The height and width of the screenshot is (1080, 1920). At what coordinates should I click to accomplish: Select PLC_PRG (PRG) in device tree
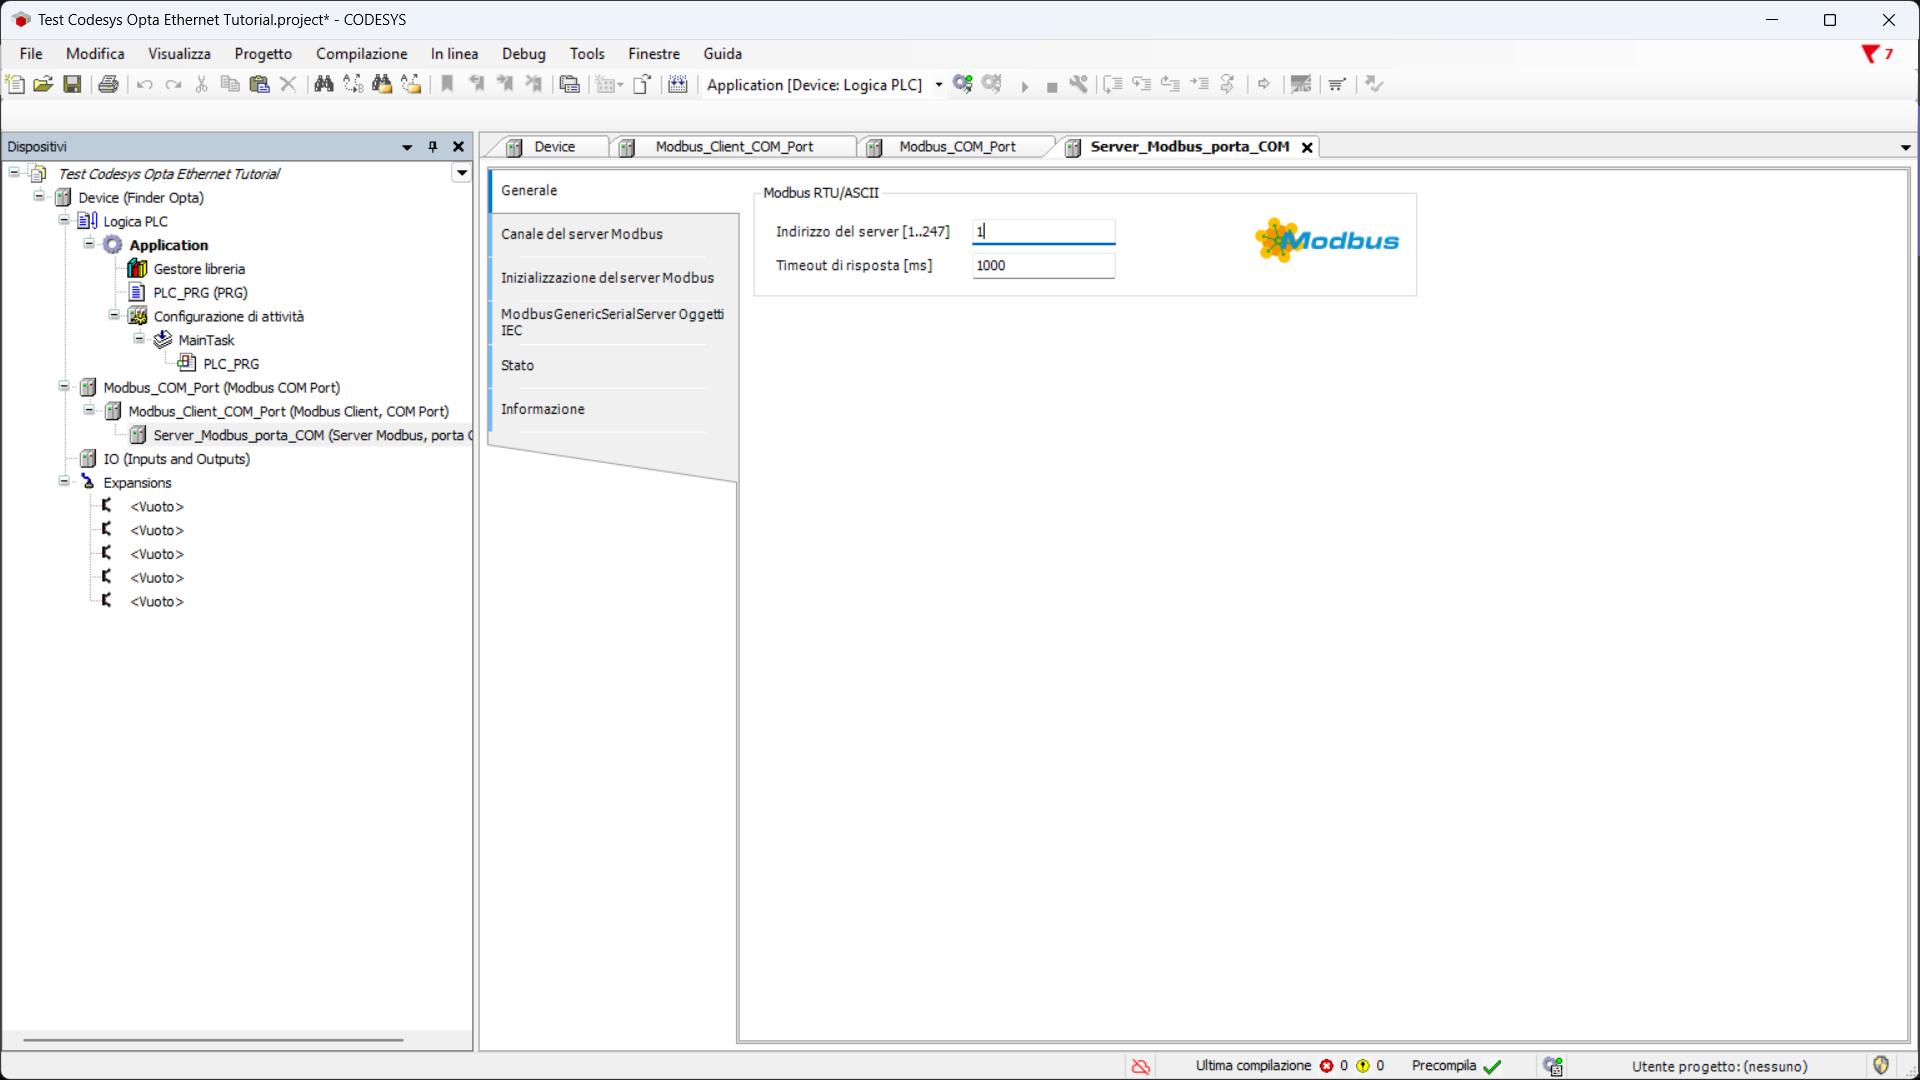coord(200,292)
